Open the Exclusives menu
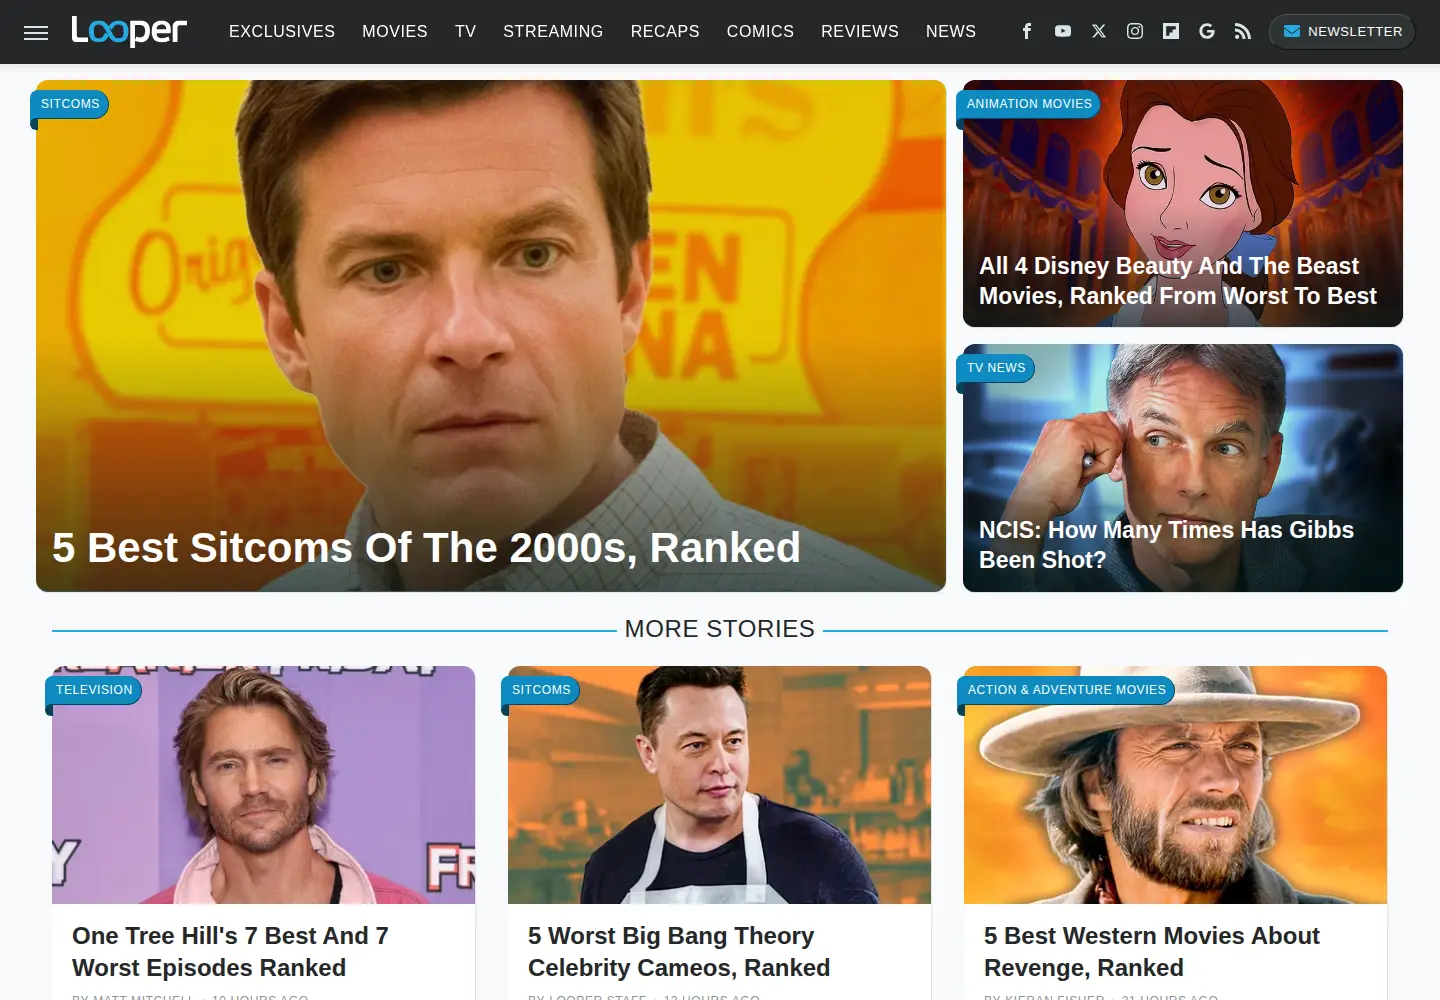 [282, 31]
